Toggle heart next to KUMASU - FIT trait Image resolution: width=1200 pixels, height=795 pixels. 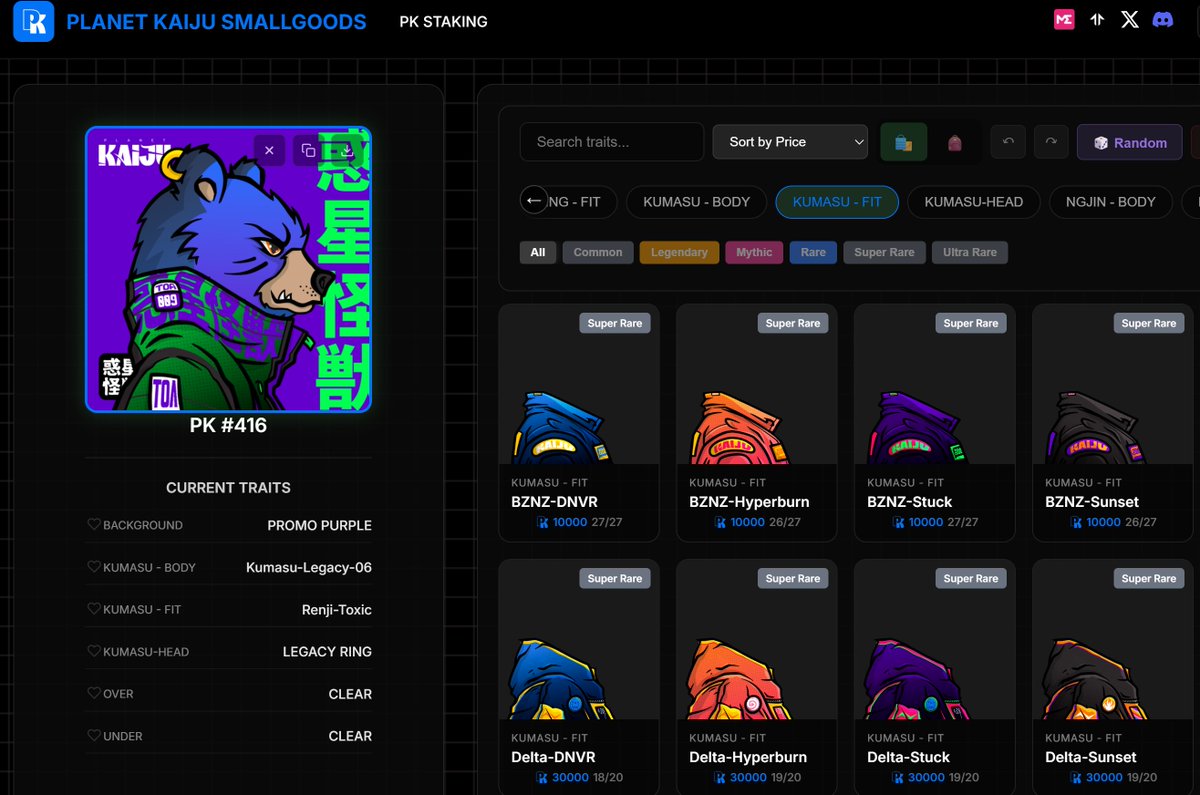click(x=94, y=609)
